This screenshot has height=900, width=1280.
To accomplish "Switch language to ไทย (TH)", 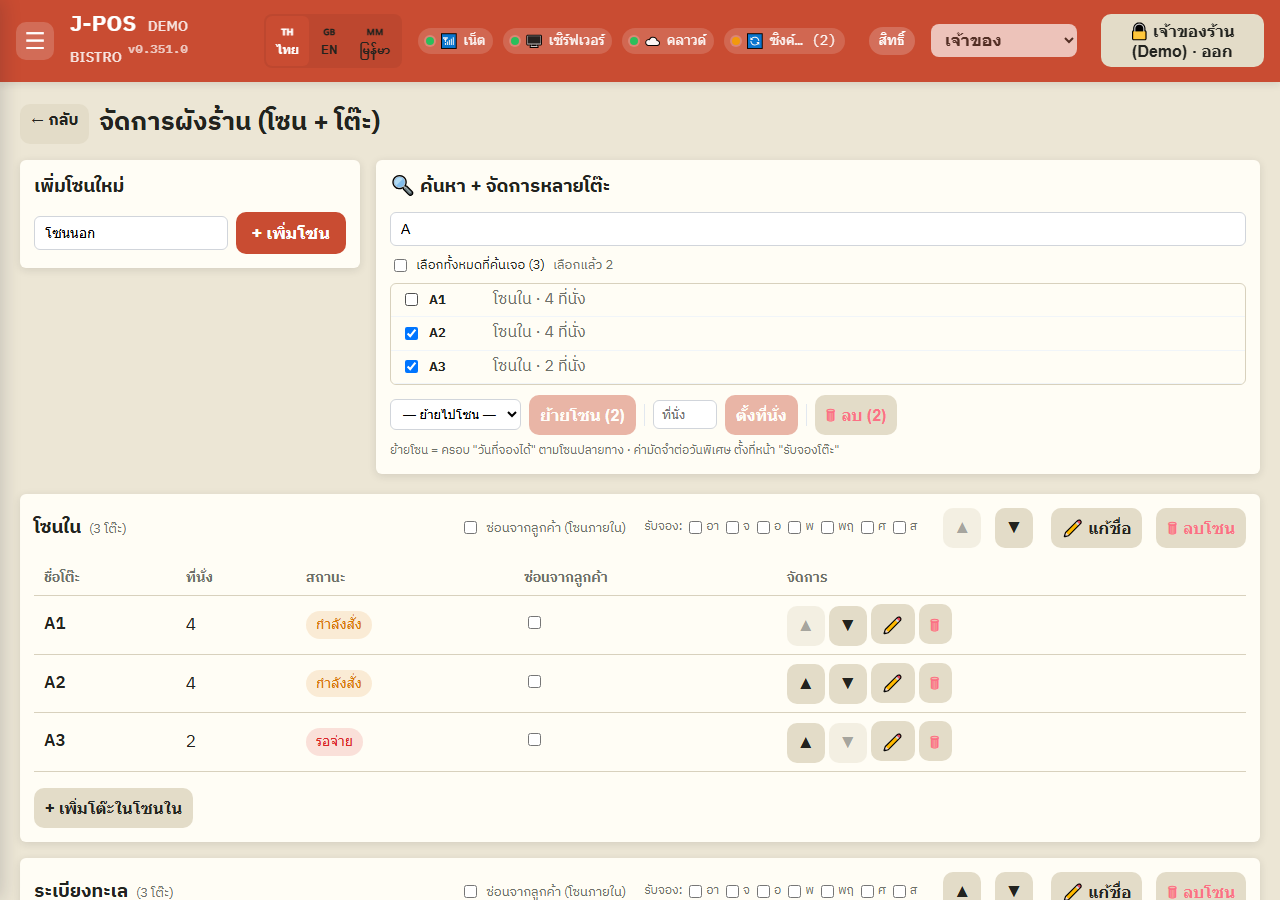I will pyautogui.click(x=288, y=41).
